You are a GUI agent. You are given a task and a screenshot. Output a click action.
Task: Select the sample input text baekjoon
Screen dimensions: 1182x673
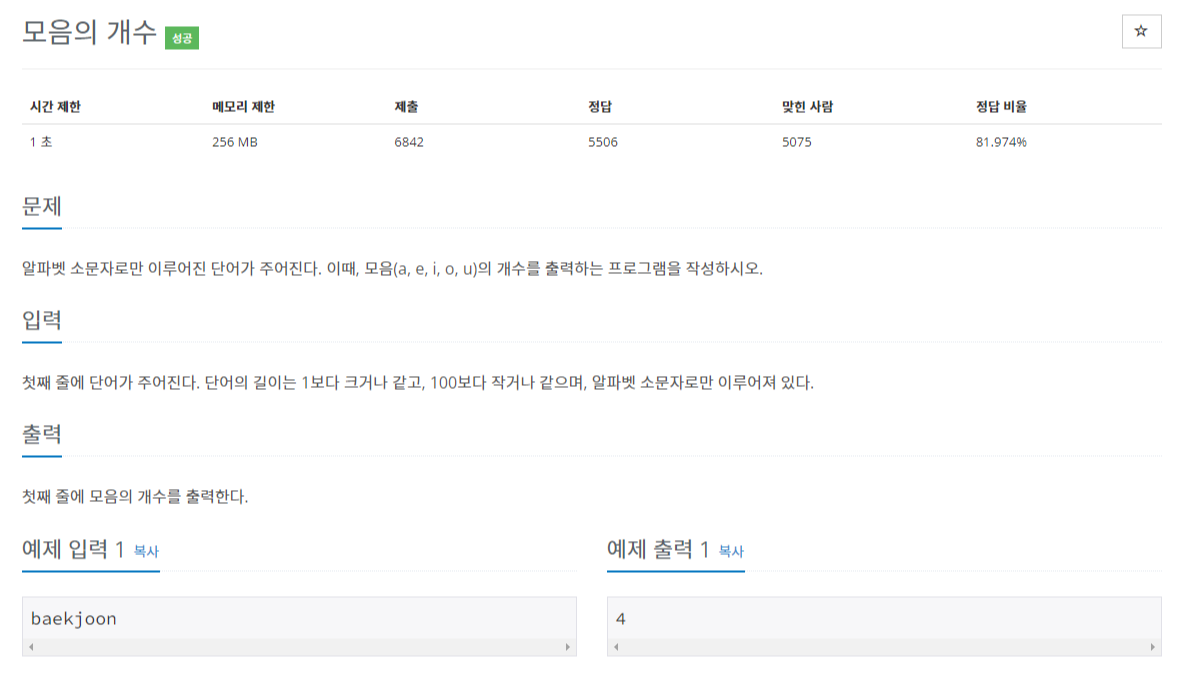[76, 618]
